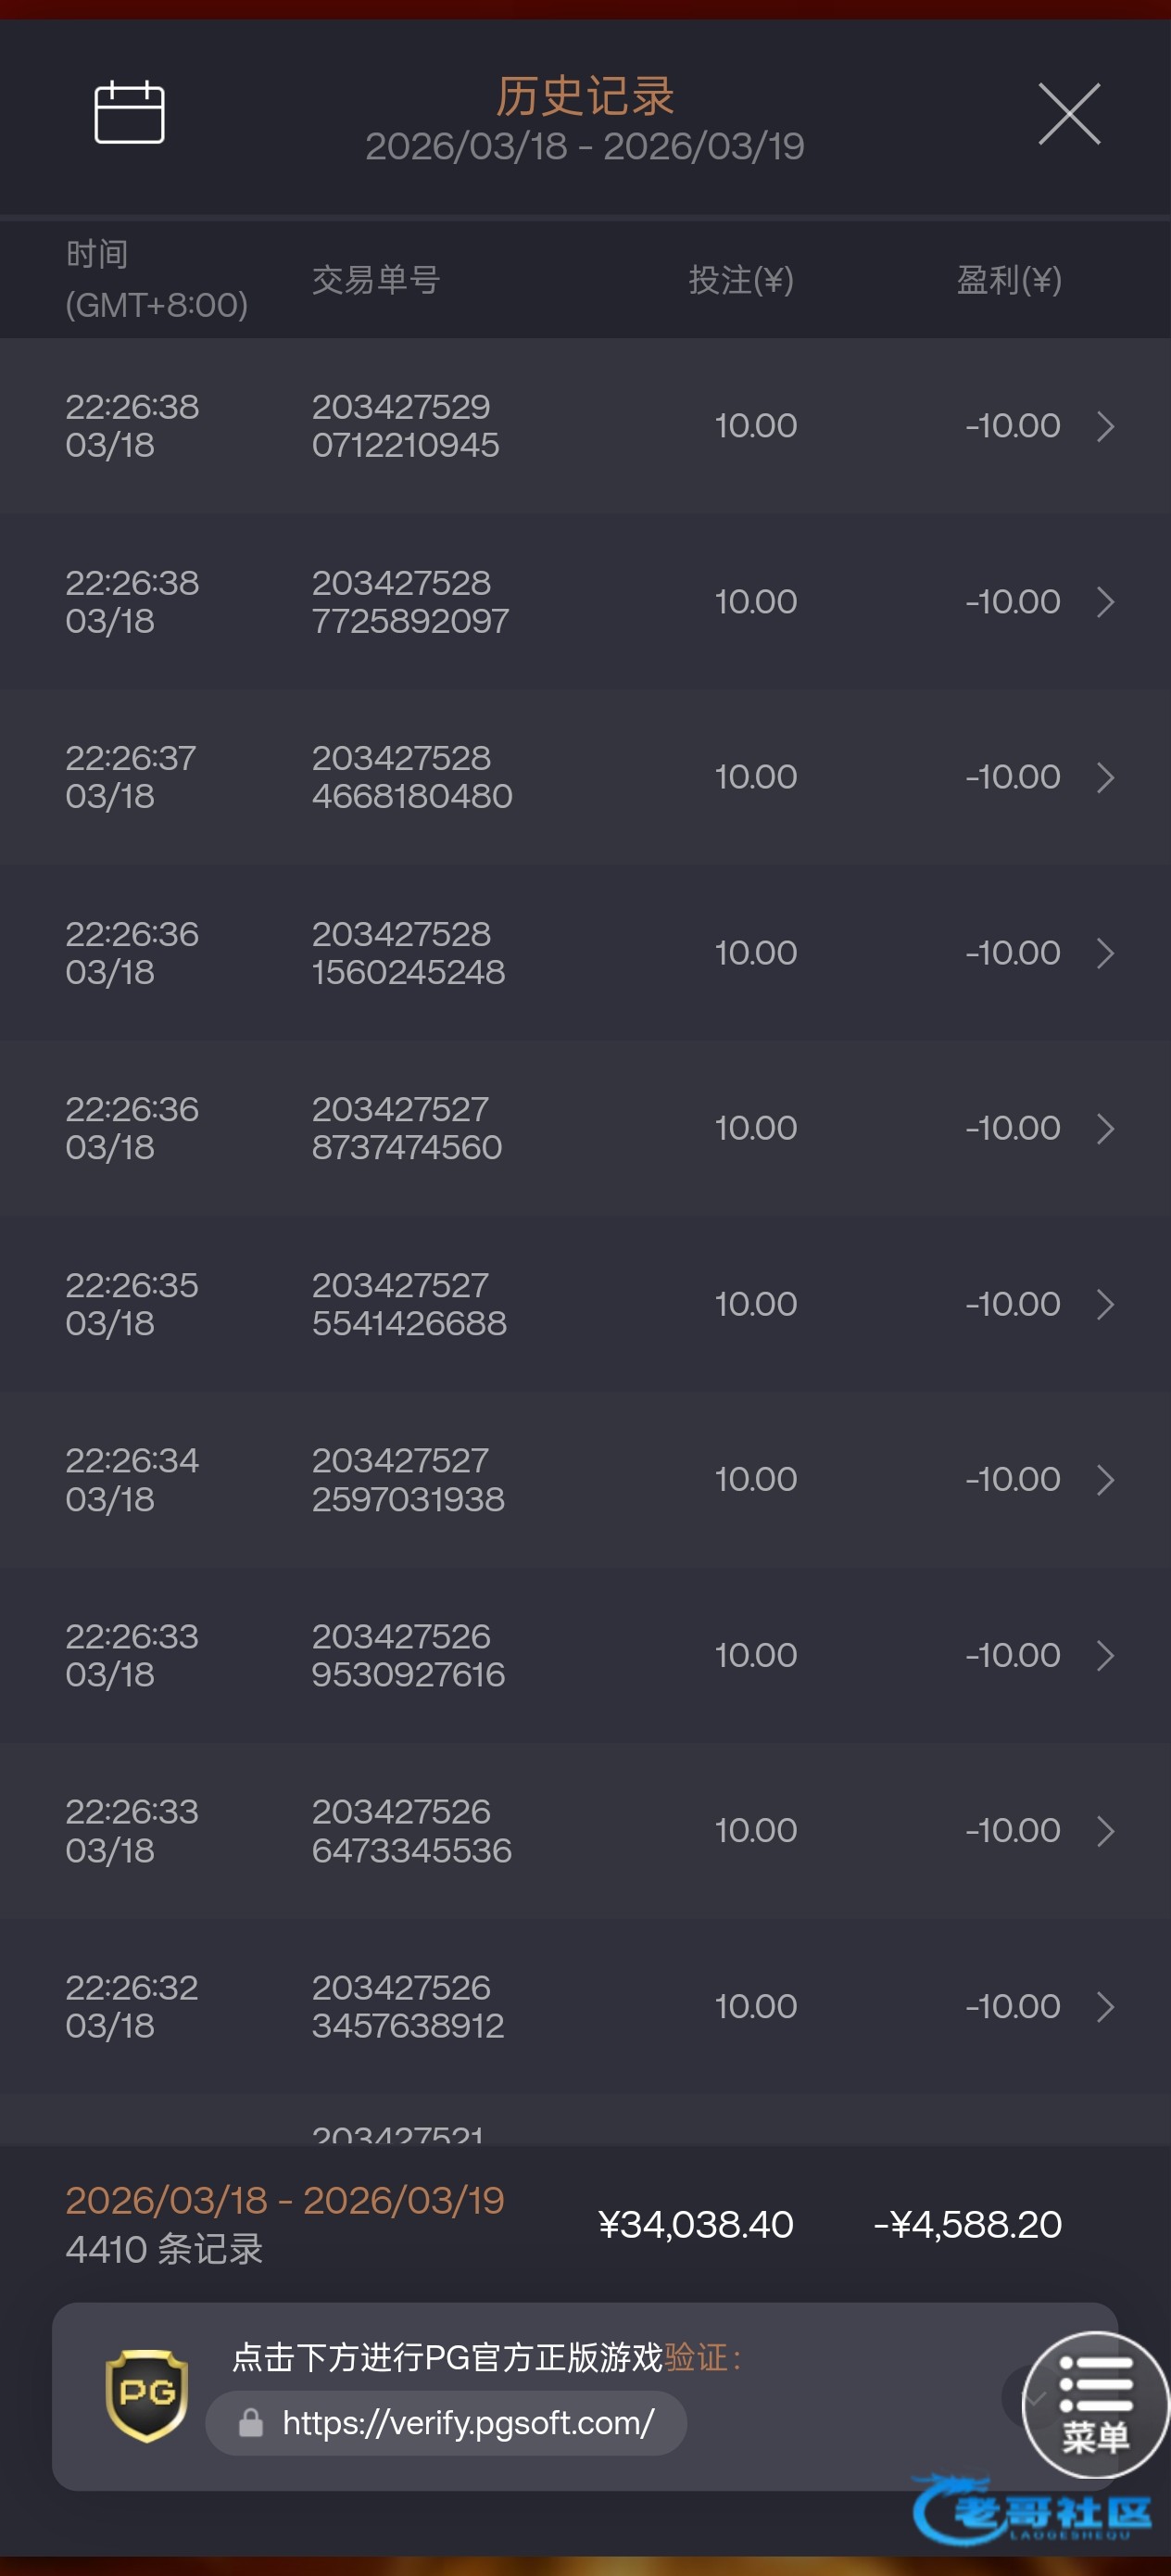Click the 历史记录 title date range
The height and width of the screenshot is (2576, 1171).
[x=585, y=146]
